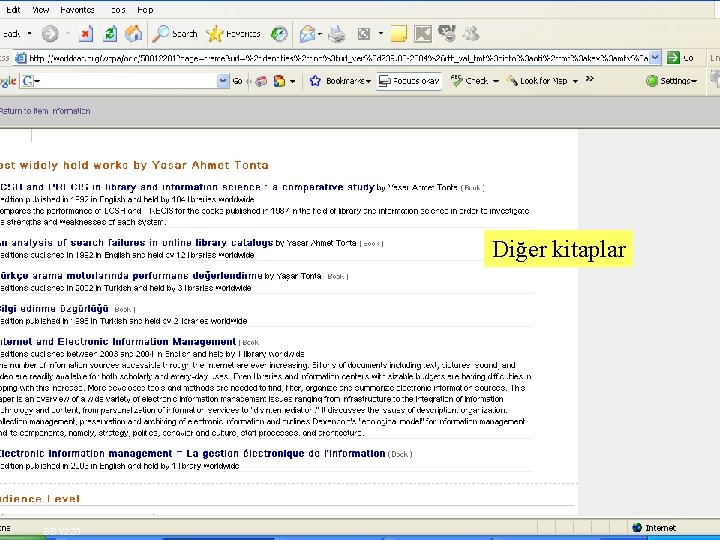Open Internet and Electronic Information Management link
Image resolution: width=720 pixels, height=540 pixels.
point(118,342)
